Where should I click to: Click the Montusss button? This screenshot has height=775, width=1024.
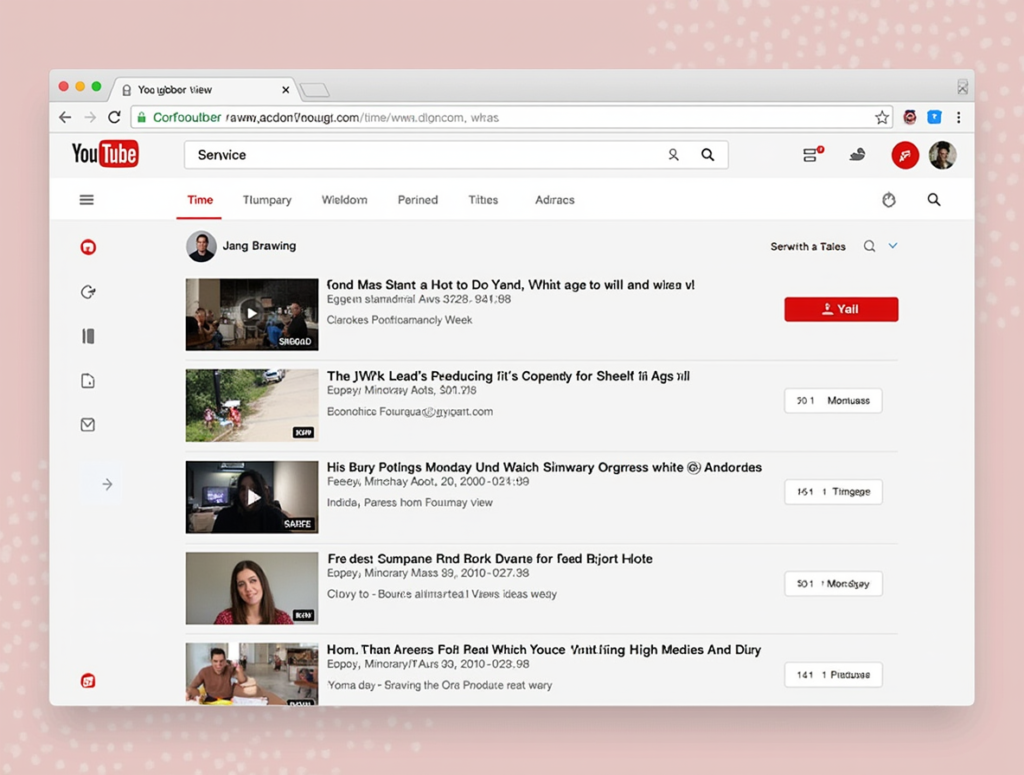coord(833,401)
